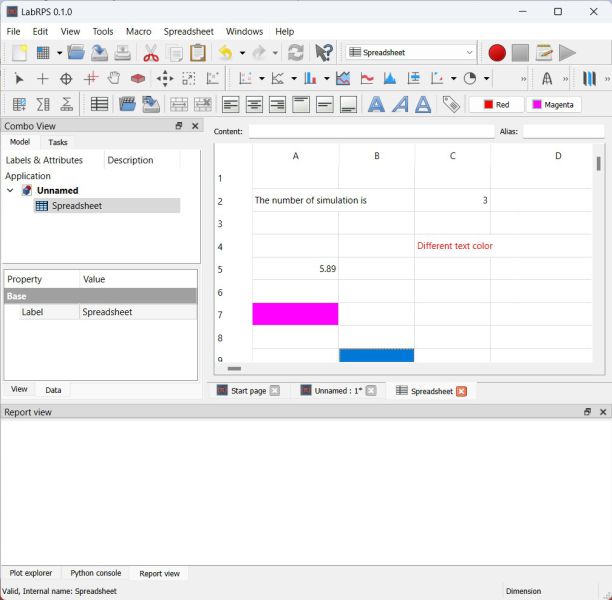Select the Spreadsheet tree item
This screenshot has height=600, width=612.
(x=107, y=206)
